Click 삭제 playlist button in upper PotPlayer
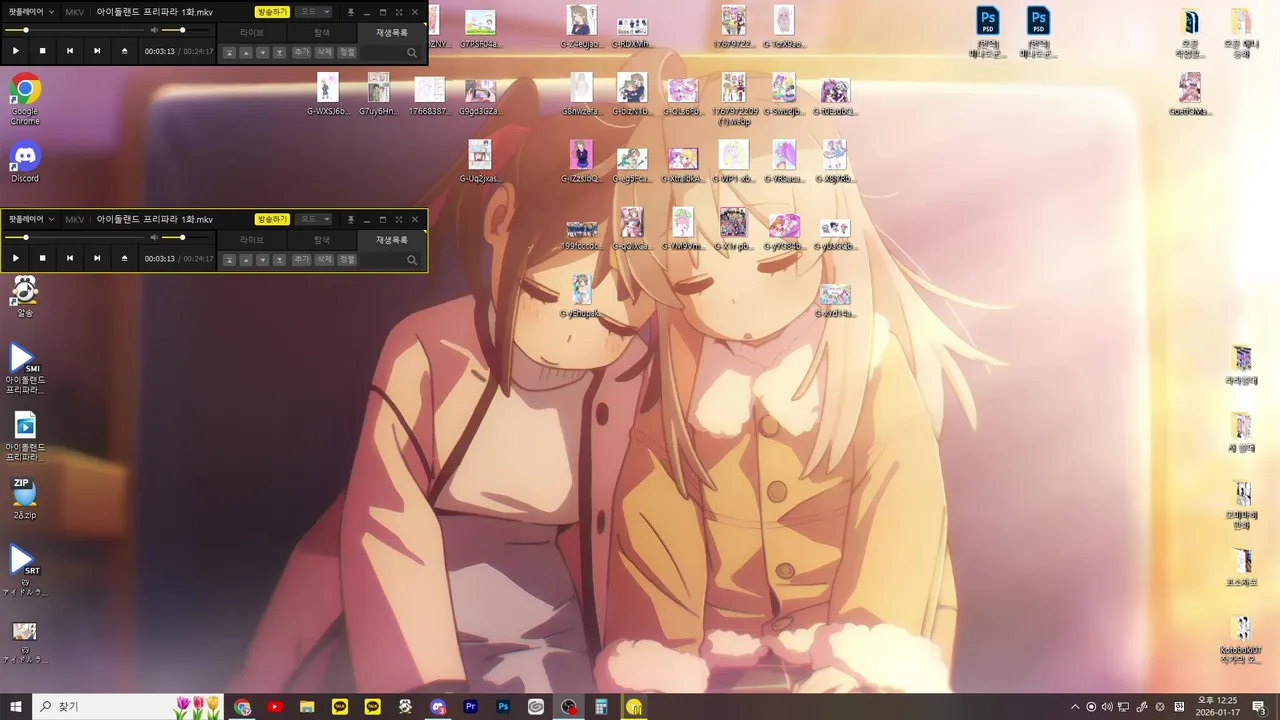 tap(324, 52)
